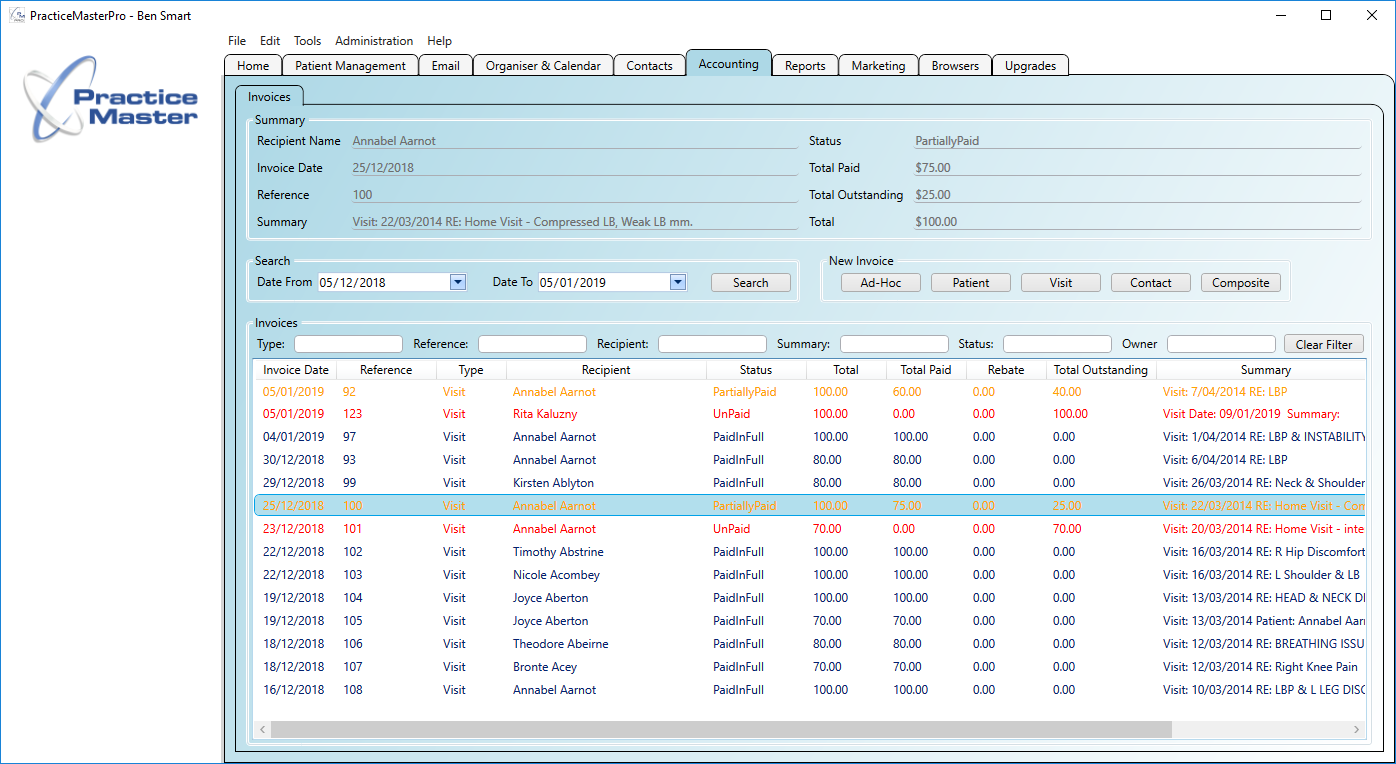Create a new Visit invoice
Viewport: 1396px width, 764px height.
point(1060,282)
